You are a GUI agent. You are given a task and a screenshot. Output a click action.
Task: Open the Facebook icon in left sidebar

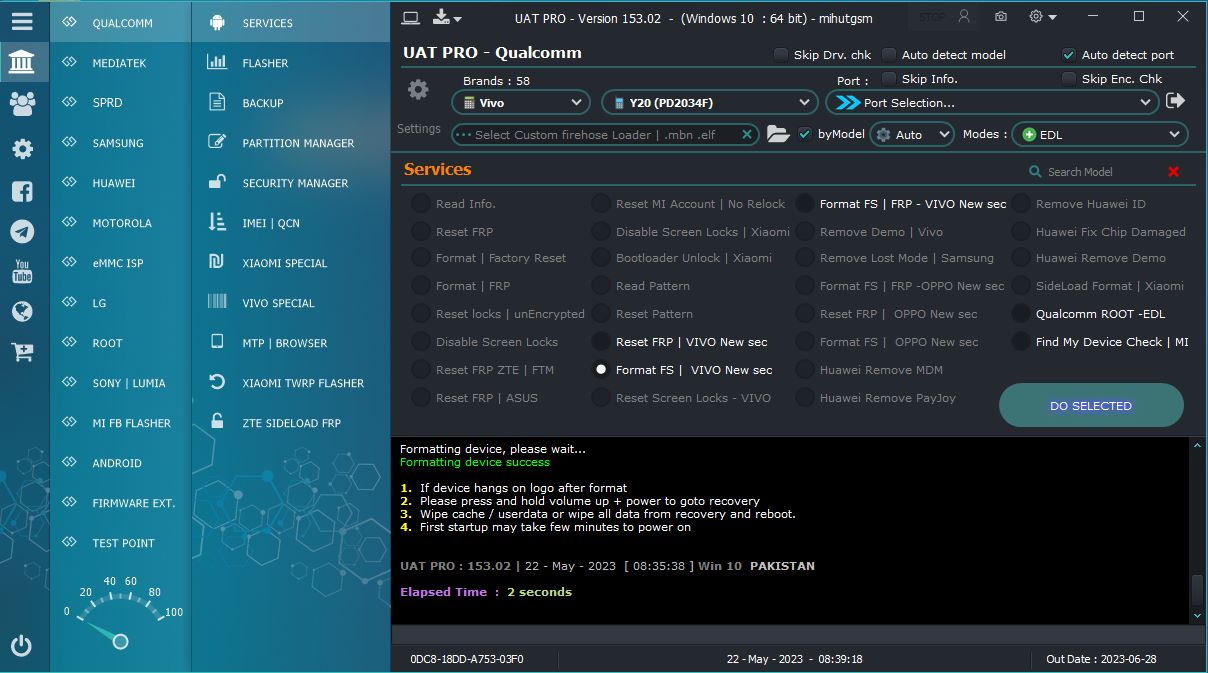click(22, 191)
